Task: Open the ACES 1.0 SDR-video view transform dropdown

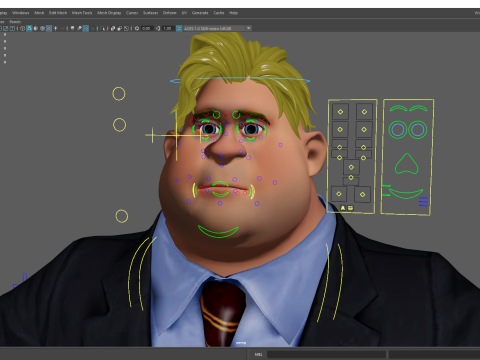Action: pos(218,28)
